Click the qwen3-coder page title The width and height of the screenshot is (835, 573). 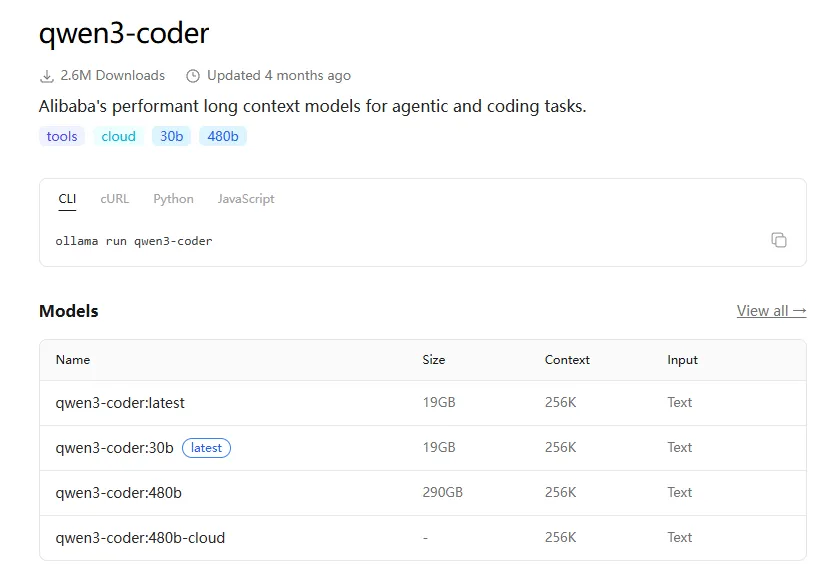tap(124, 33)
